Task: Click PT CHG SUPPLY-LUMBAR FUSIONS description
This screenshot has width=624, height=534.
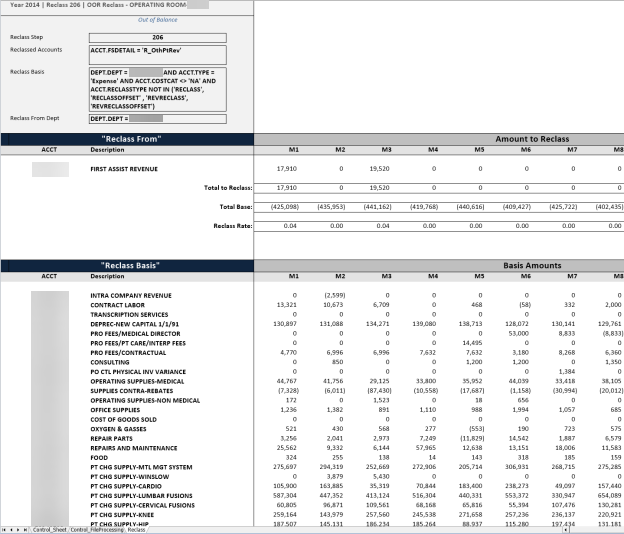Action: pyautogui.click(x=141, y=496)
